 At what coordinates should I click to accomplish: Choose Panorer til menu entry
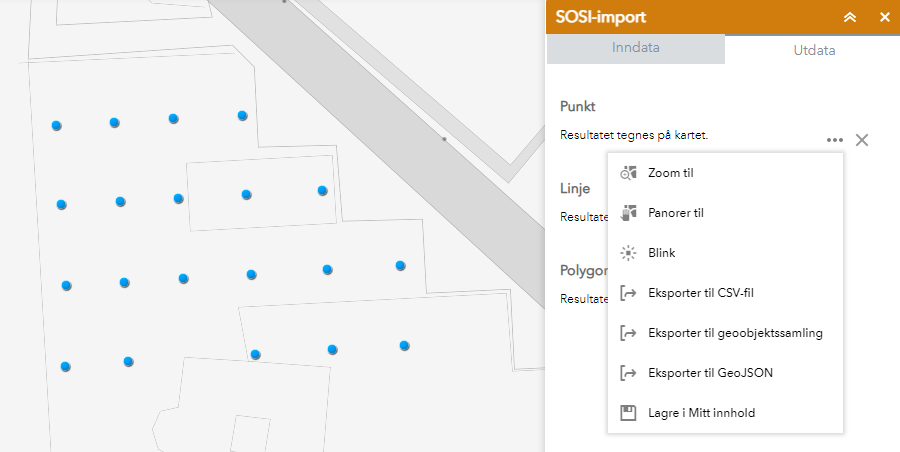[725, 213]
